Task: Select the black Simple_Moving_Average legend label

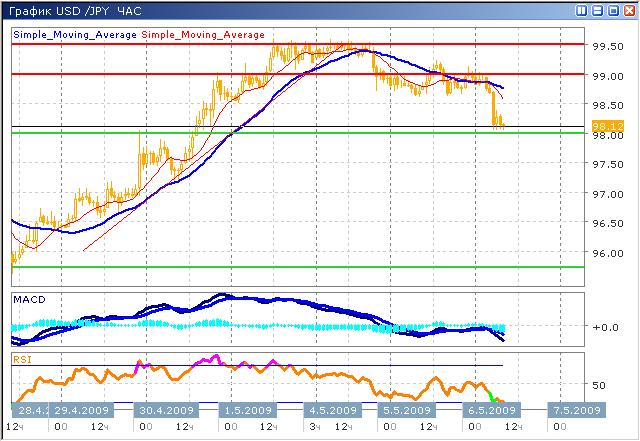Action: coord(75,34)
